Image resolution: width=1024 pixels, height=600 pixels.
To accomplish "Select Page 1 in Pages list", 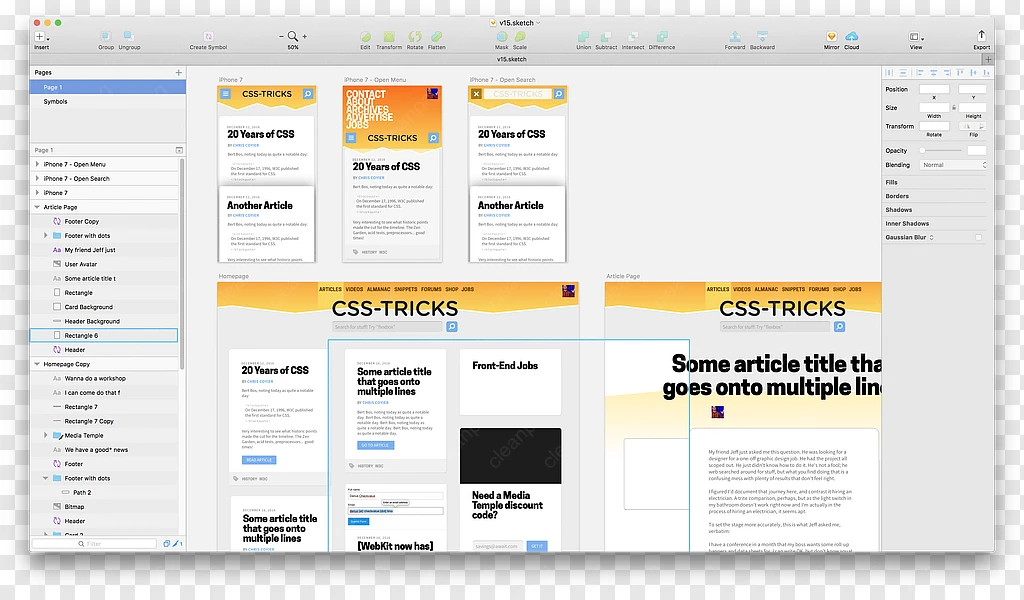I will pos(108,87).
